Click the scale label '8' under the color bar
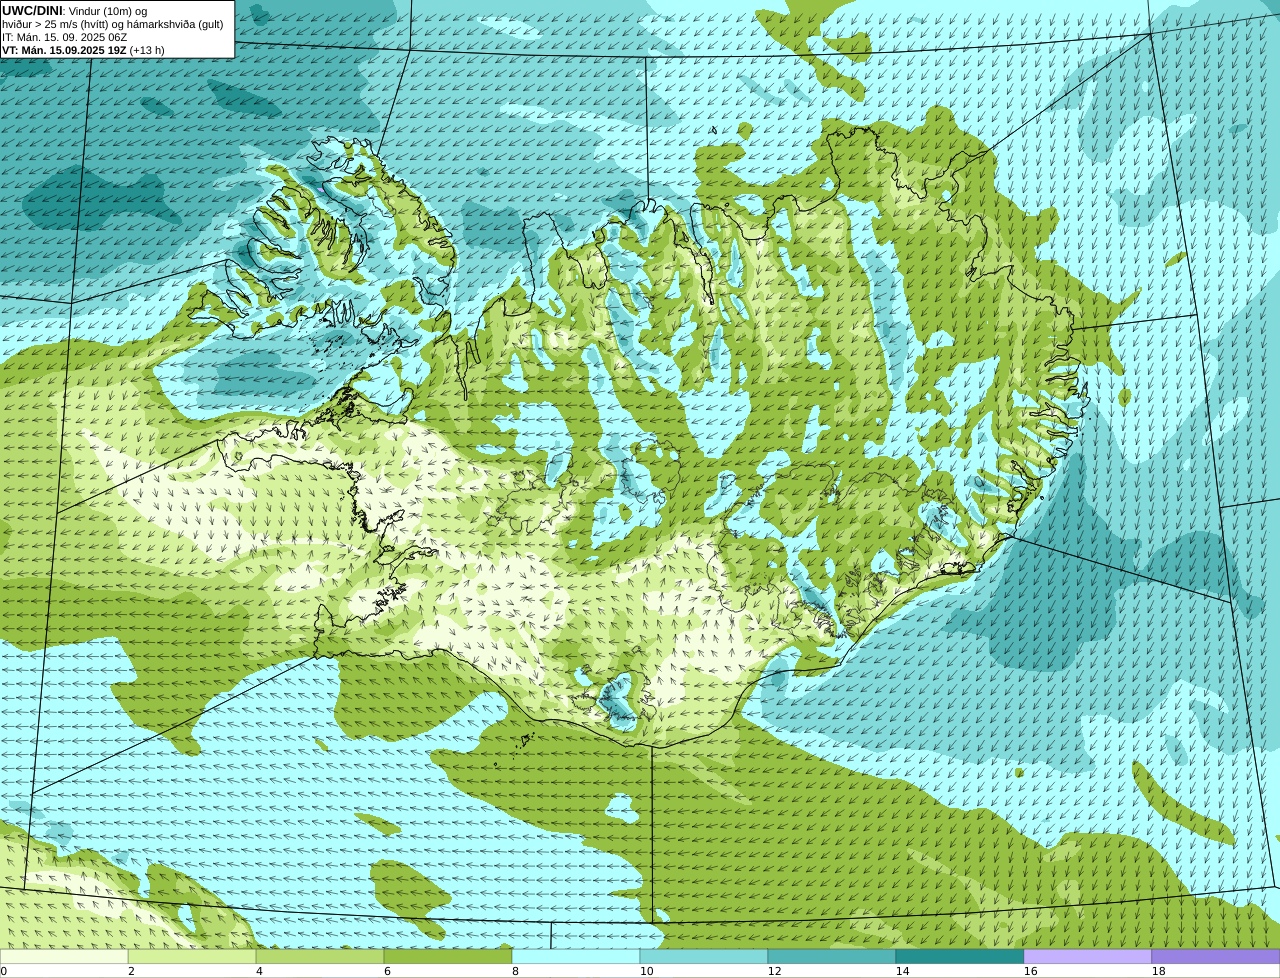1280x978 pixels. pyautogui.click(x=515, y=971)
